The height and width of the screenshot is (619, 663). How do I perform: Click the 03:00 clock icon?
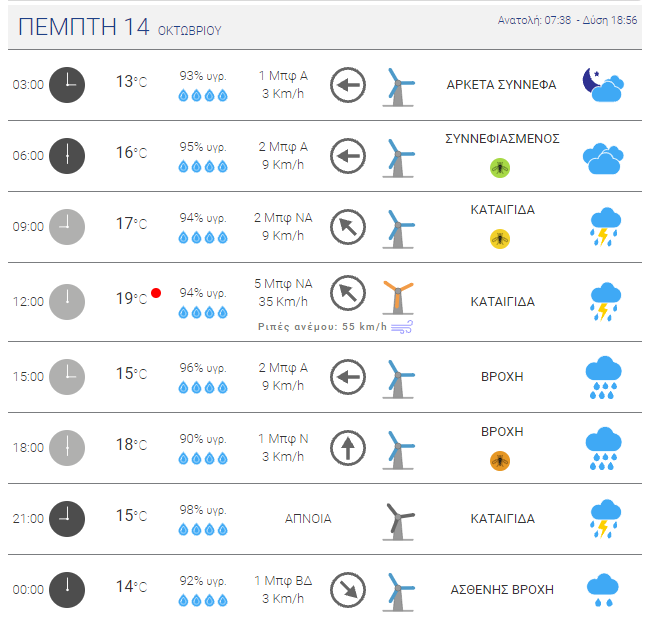click(67, 85)
